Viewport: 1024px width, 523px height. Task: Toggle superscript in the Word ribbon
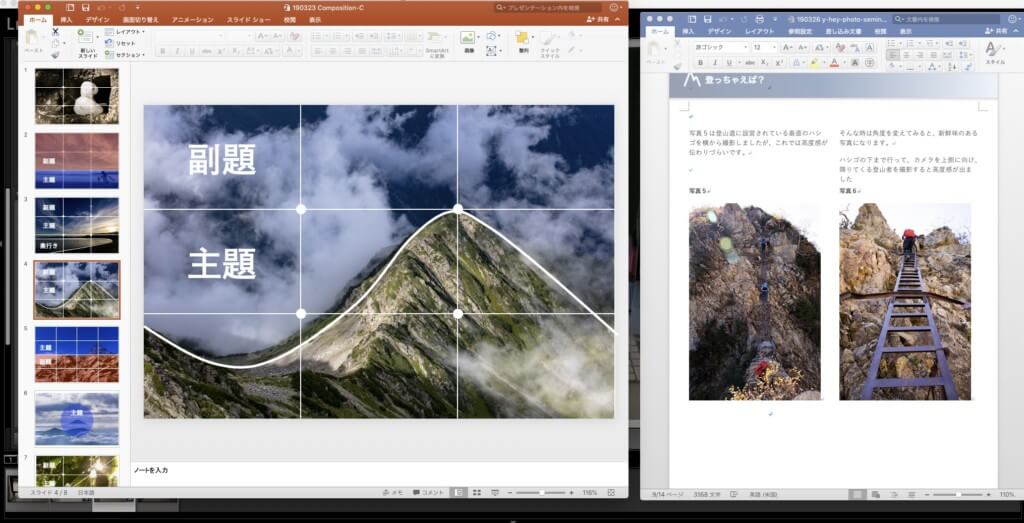[x=779, y=63]
